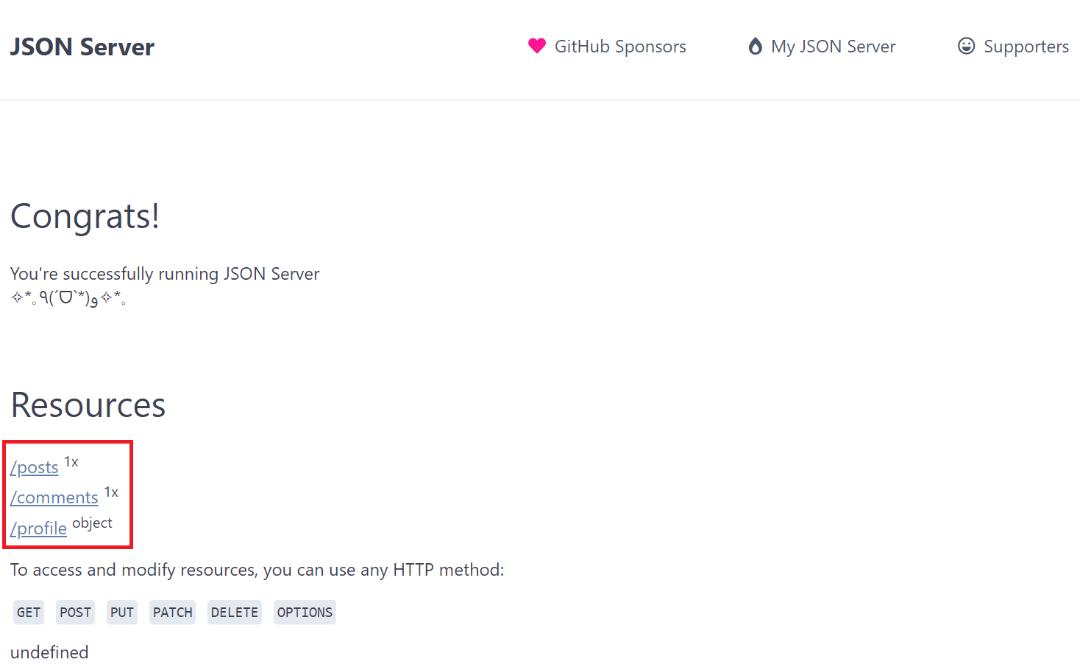The image size is (1080, 665).
Task: Click the PATCH method badge
Action: (x=172, y=612)
